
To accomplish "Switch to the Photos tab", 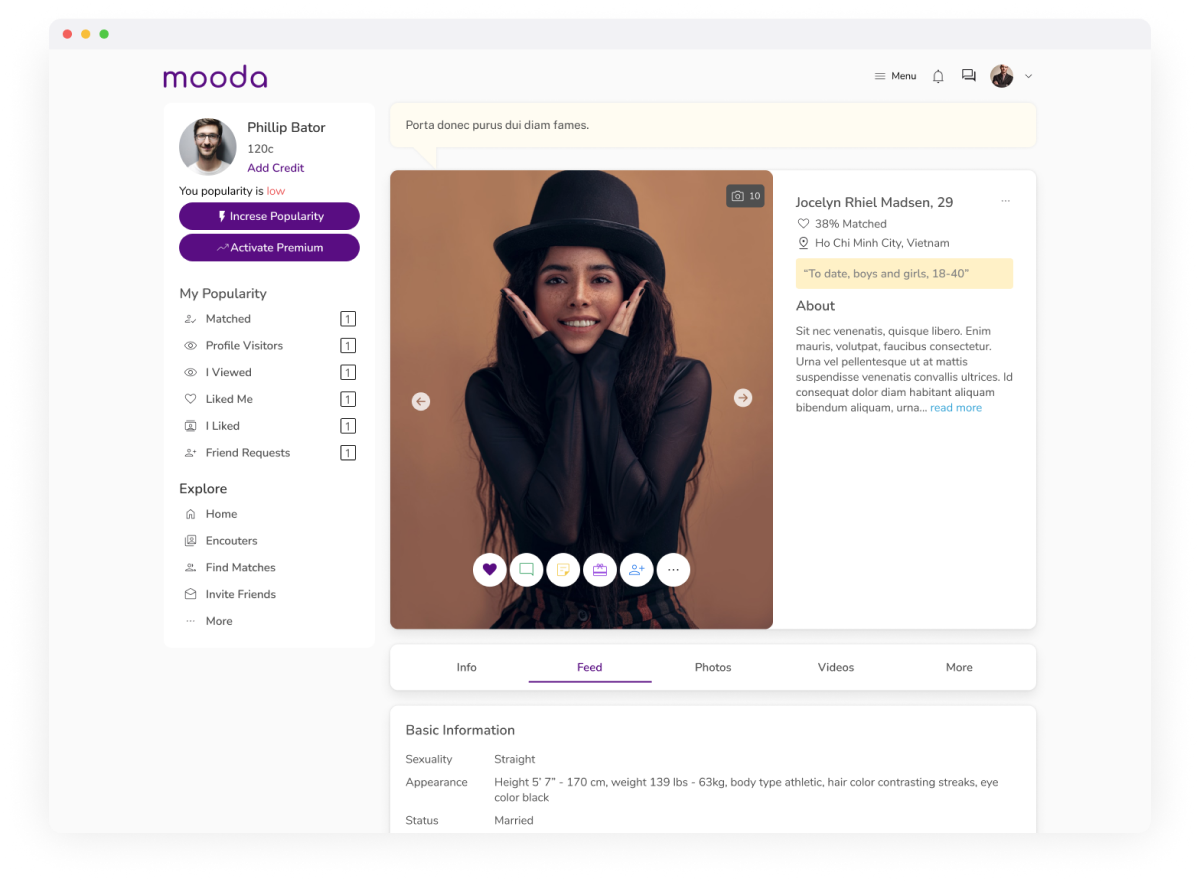I will 713,667.
